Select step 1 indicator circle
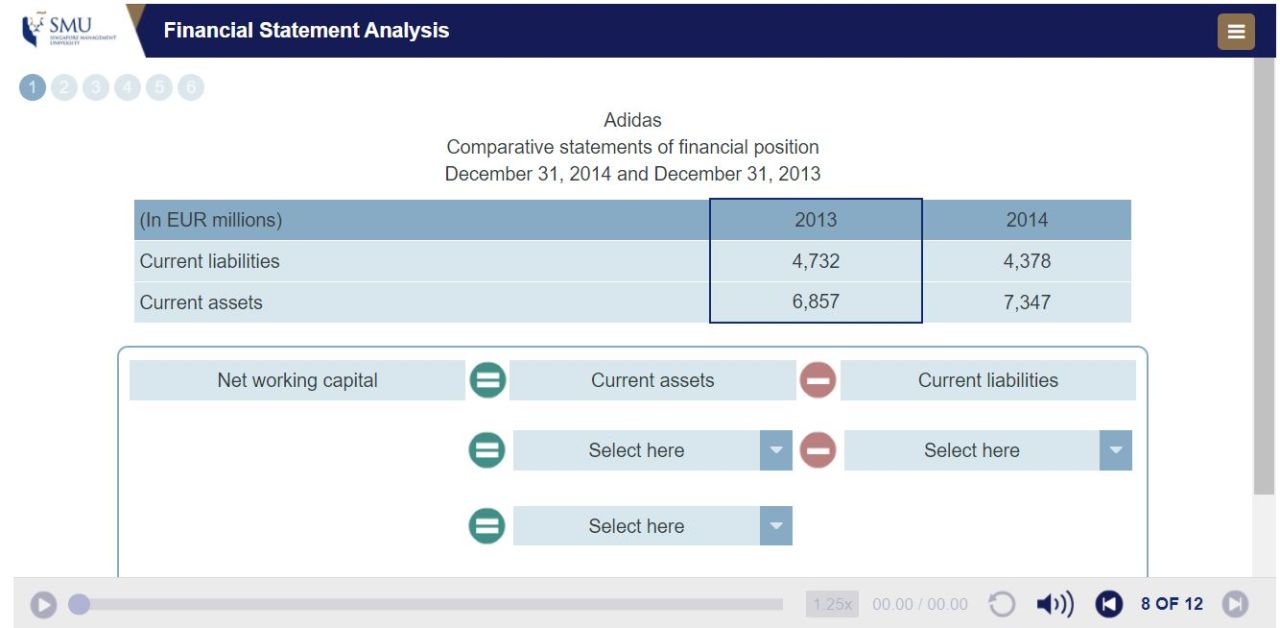Viewport: 1280px width, 628px height. click(32, 88)
